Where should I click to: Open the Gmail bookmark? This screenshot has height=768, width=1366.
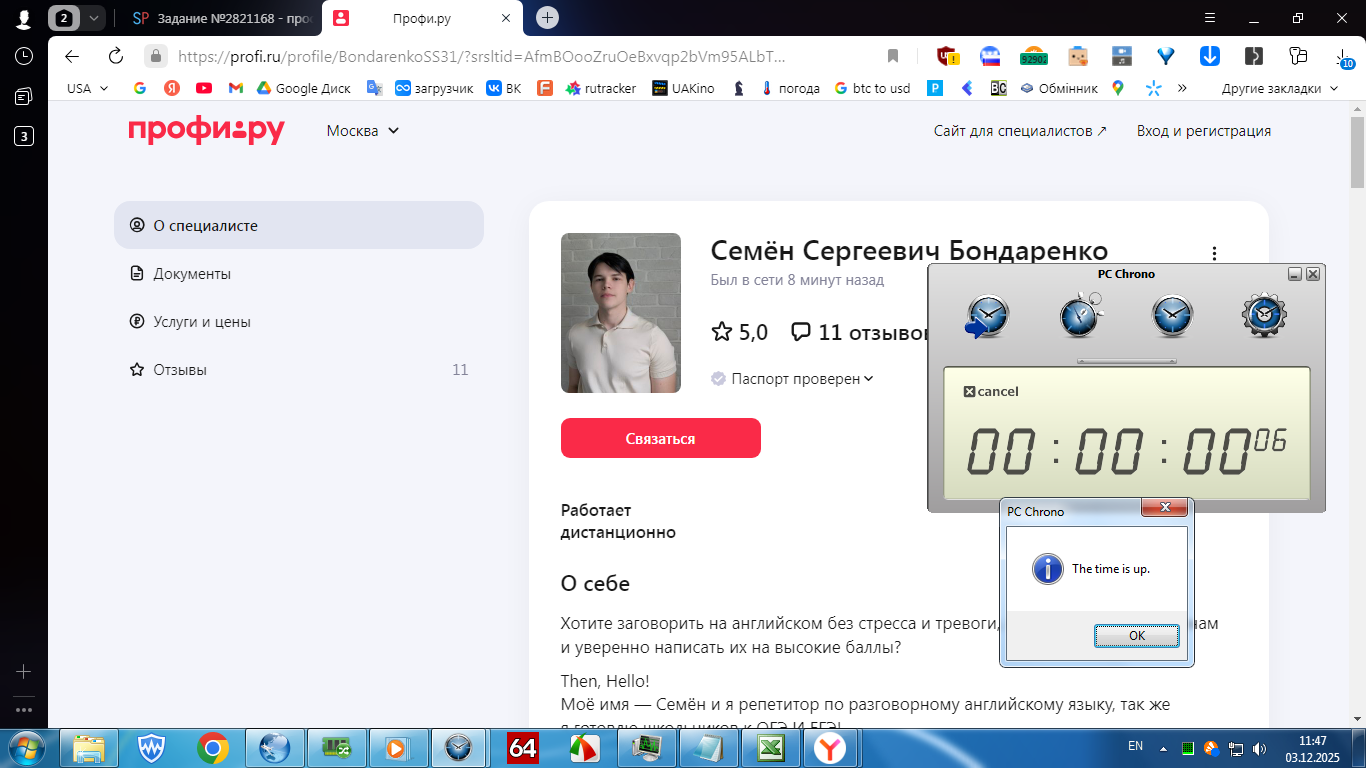236,88
